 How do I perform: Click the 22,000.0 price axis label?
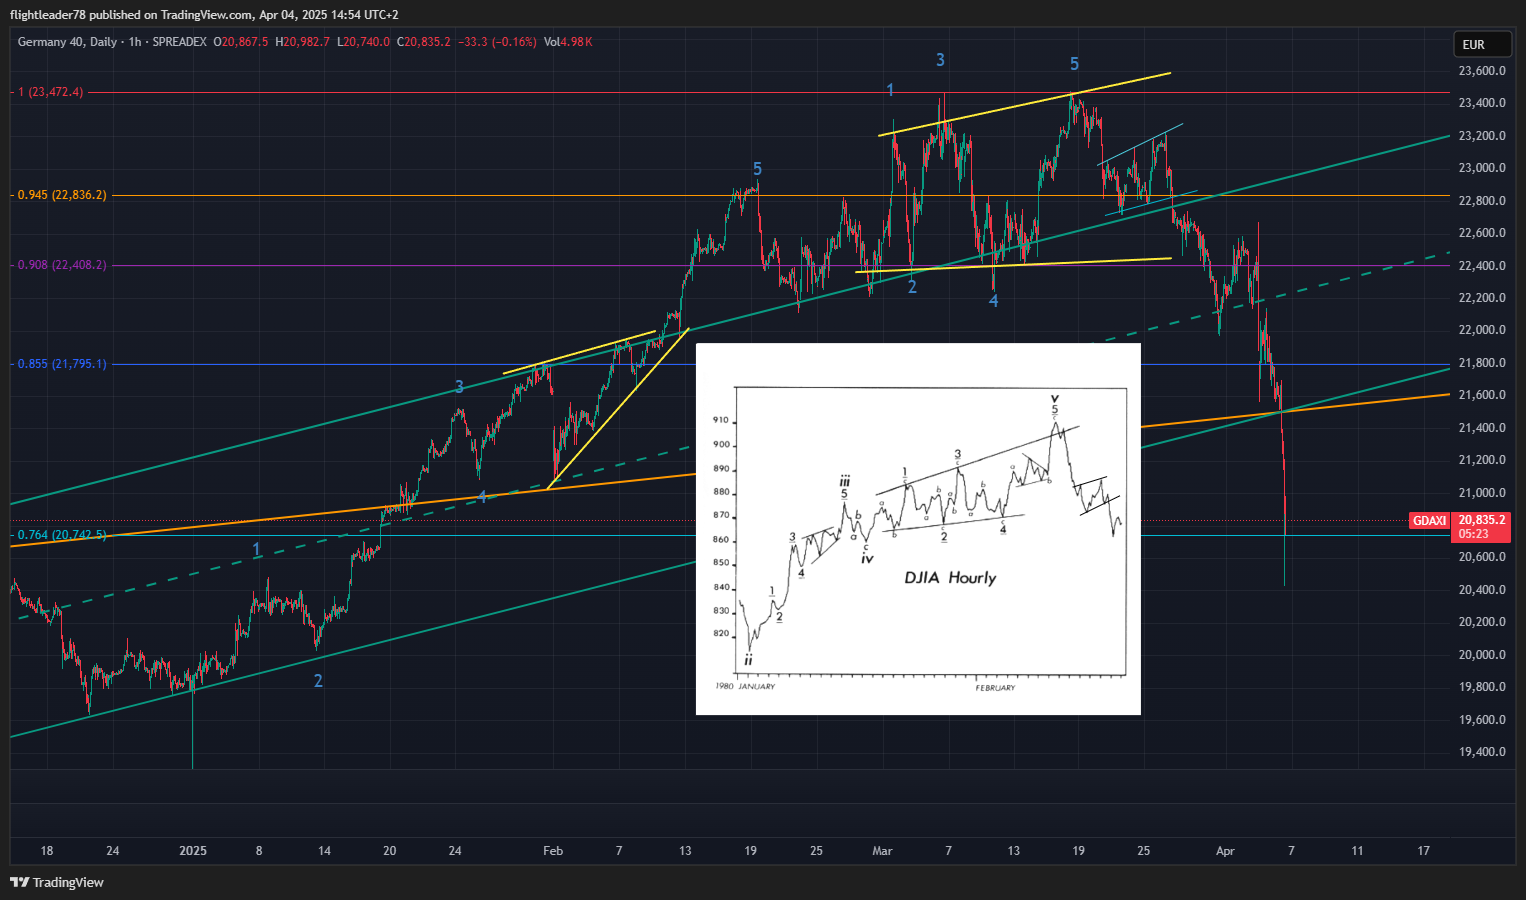[x=1482, y=330]
